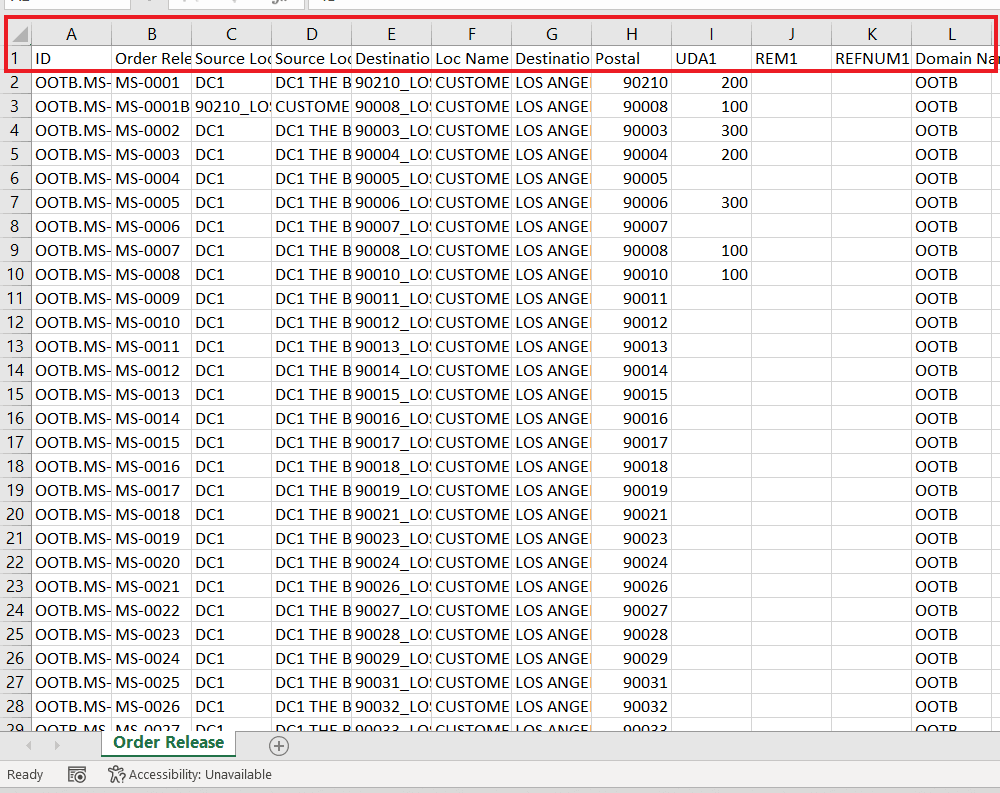
Task: Select UDA1 value 300 in row 7
Action: [x=712, y=202]
